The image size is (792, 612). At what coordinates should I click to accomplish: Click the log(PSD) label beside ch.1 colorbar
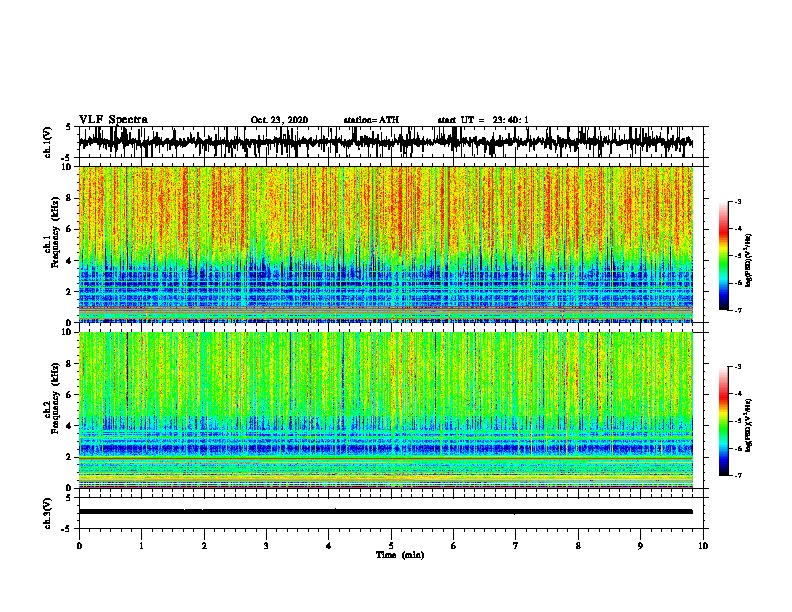coord(749,260)
